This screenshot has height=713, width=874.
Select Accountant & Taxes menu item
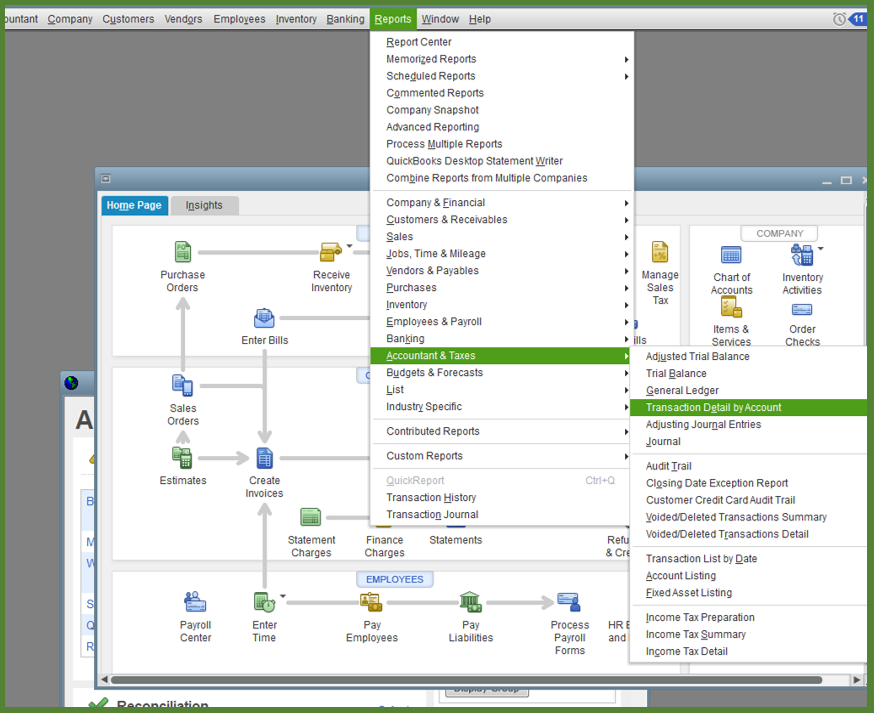tap(500, 356)
